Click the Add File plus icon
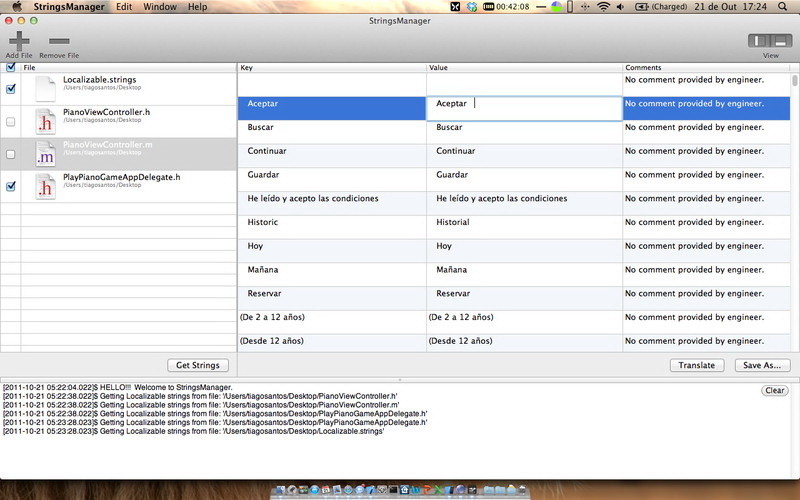The image size is (800, 500). pos(18,41)
